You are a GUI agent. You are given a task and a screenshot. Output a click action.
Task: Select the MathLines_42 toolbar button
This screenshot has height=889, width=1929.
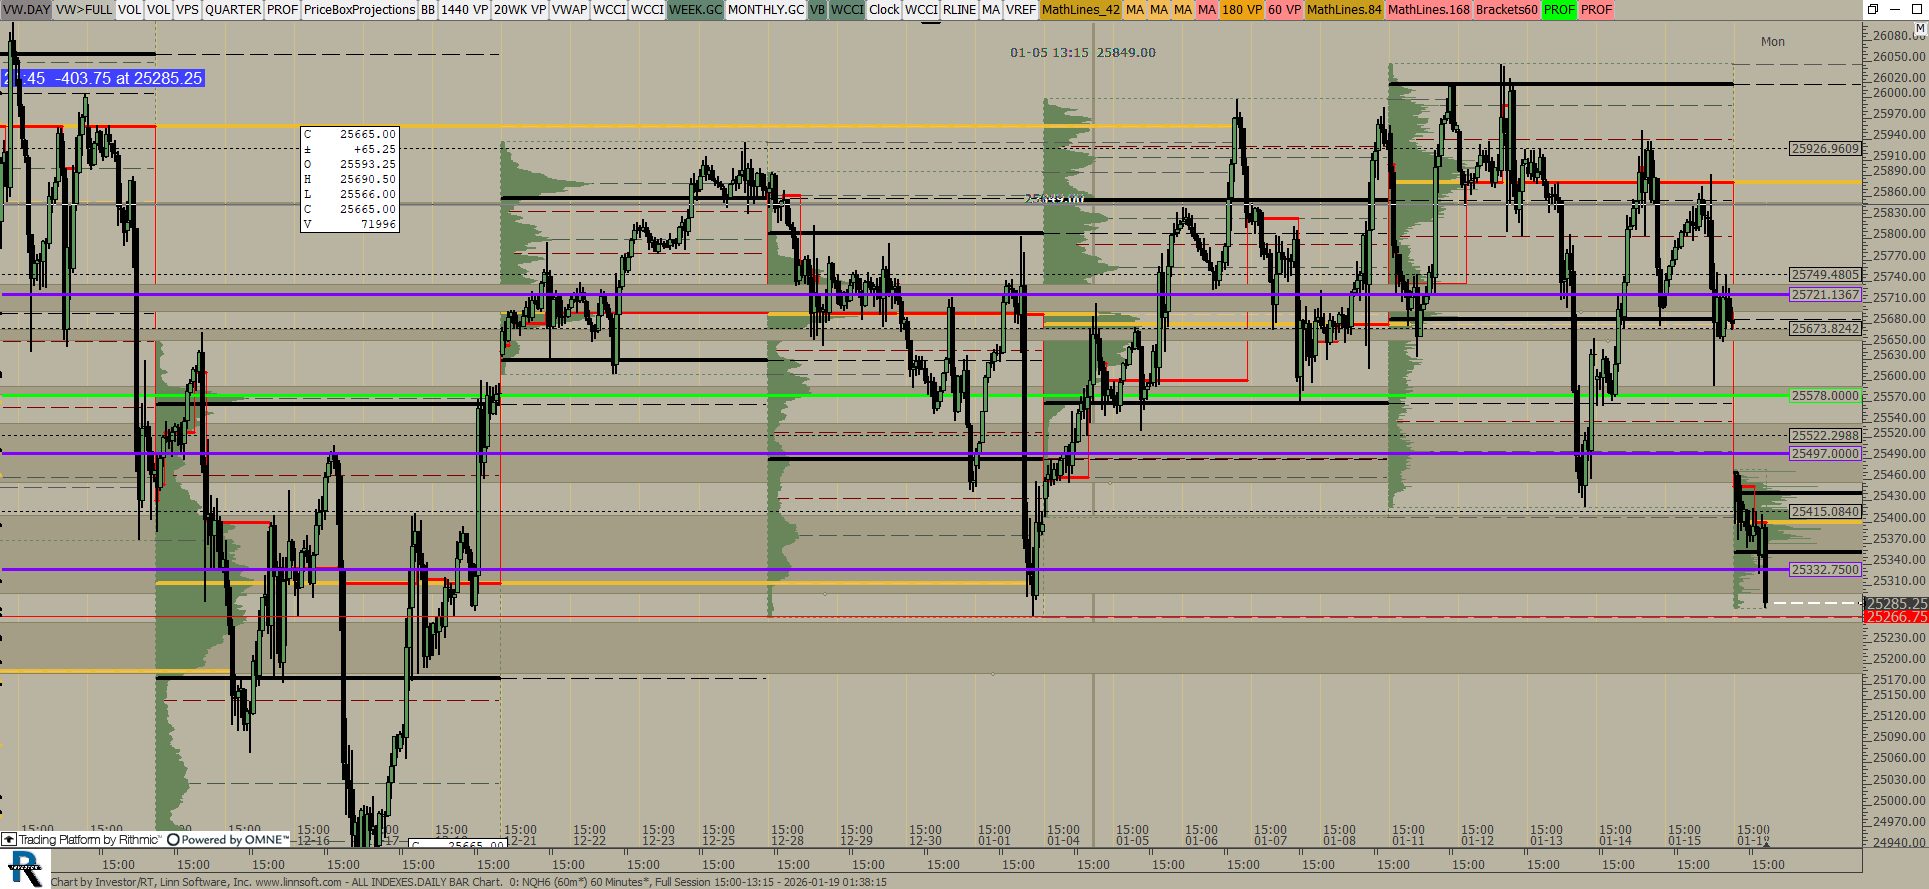[x=1080, y=10]
